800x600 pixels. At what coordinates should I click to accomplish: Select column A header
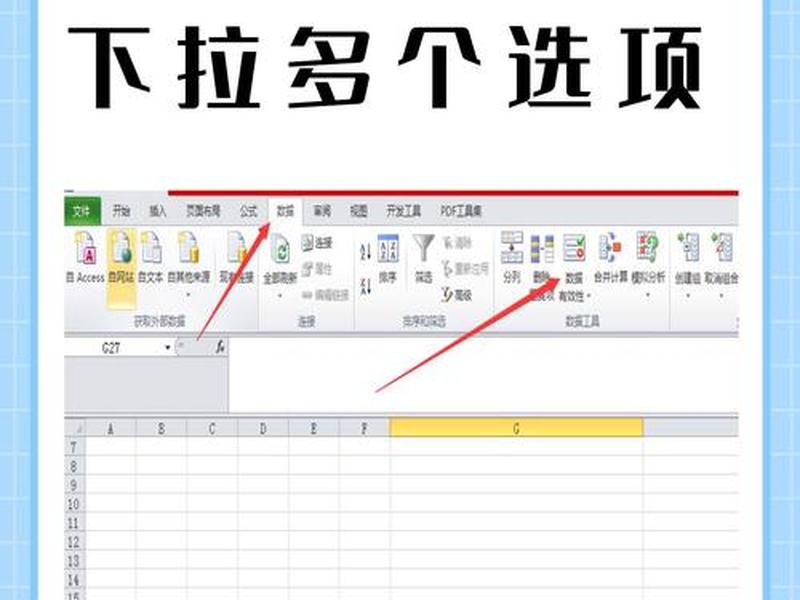110,429
